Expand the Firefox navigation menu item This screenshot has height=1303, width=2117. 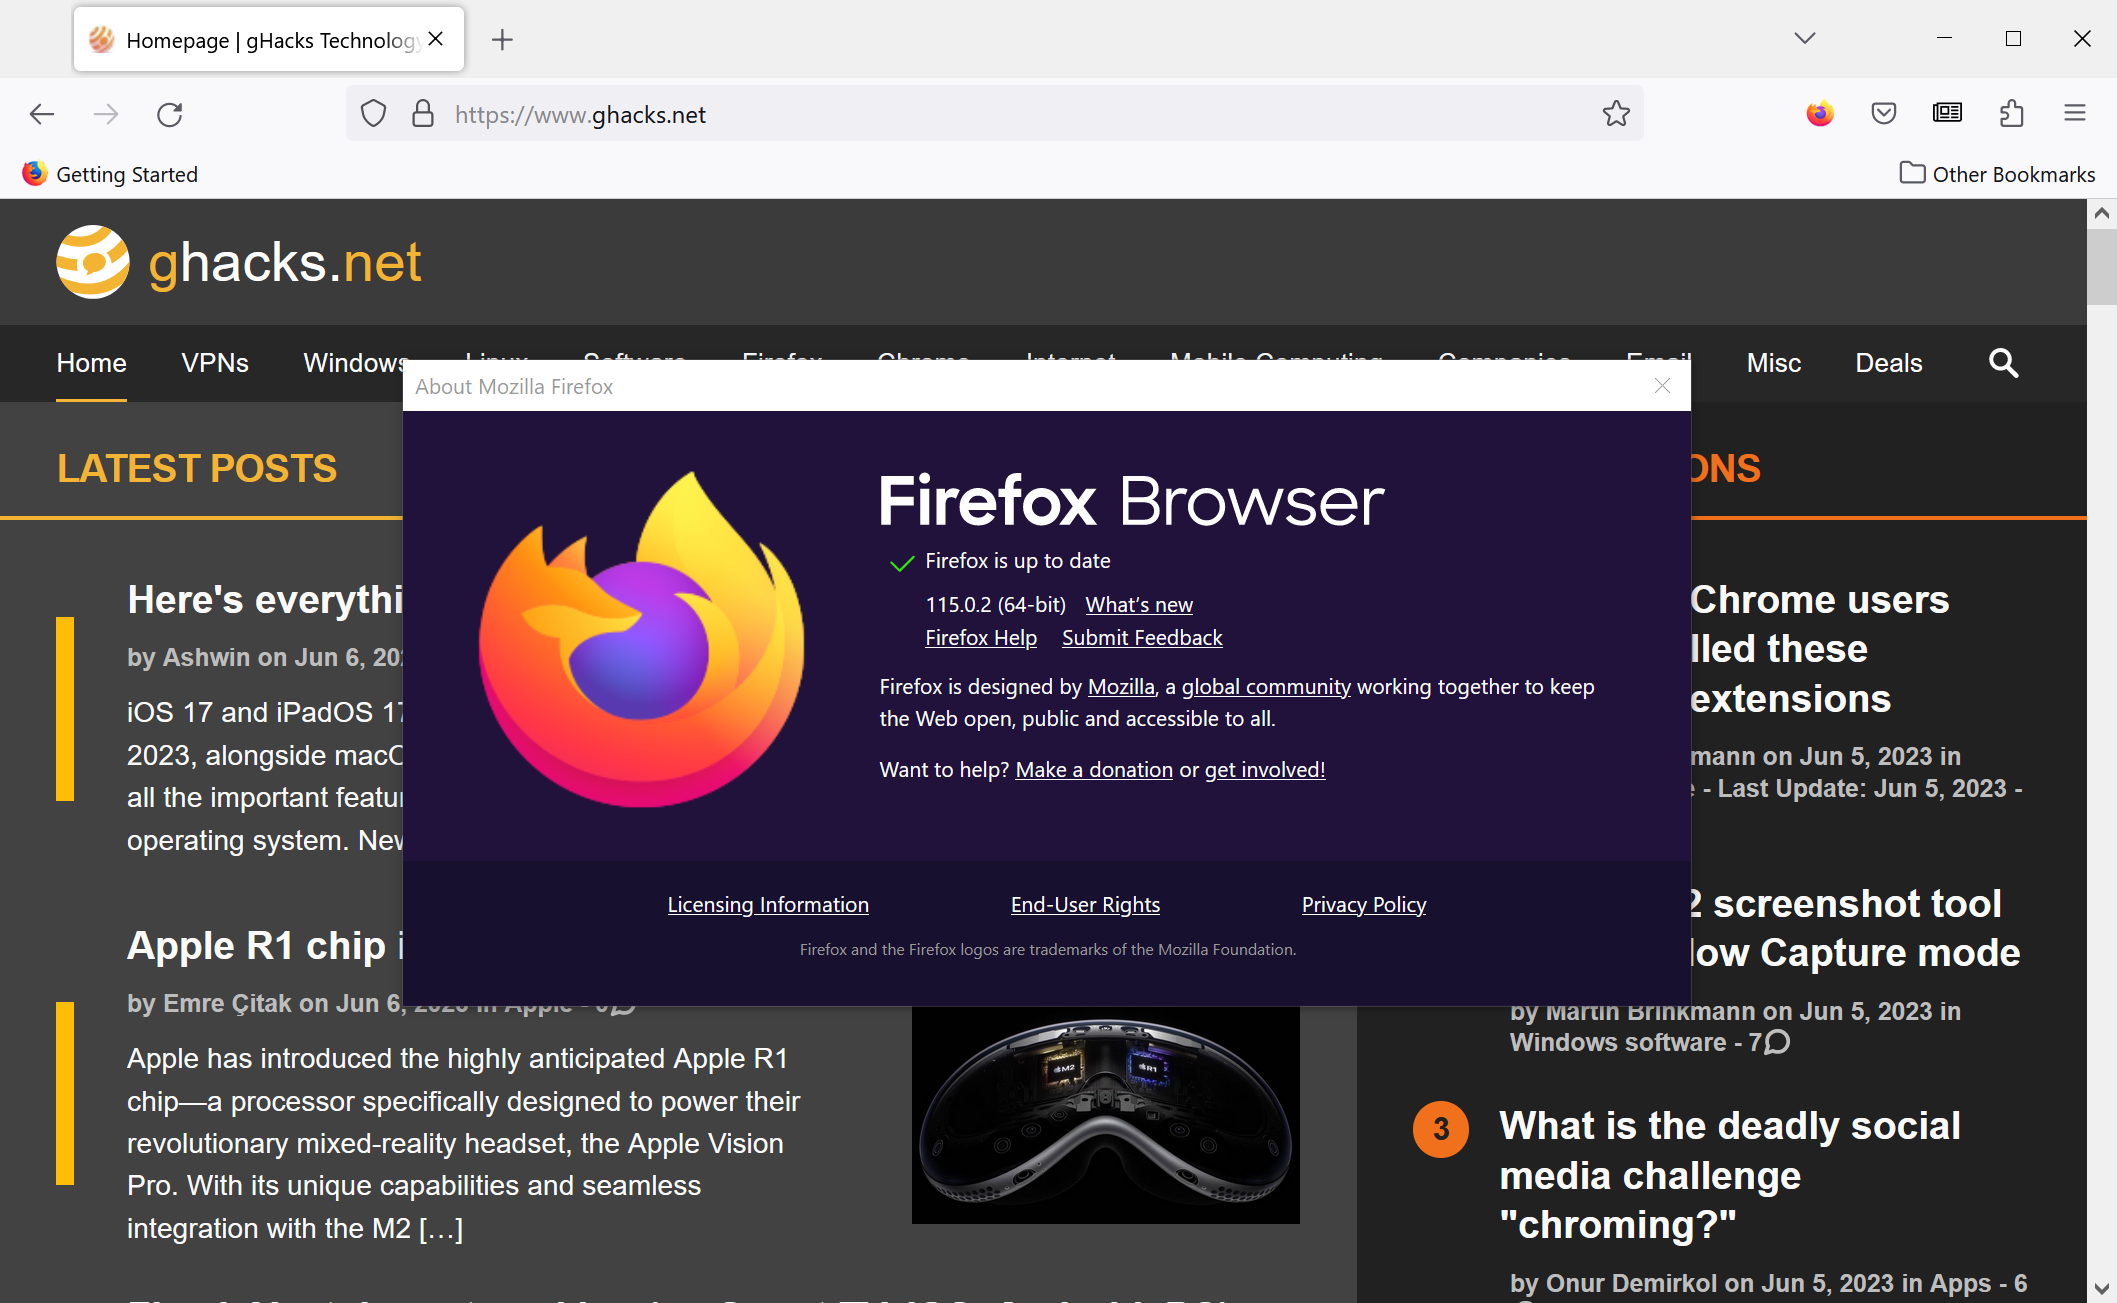[x=782, y=361]
